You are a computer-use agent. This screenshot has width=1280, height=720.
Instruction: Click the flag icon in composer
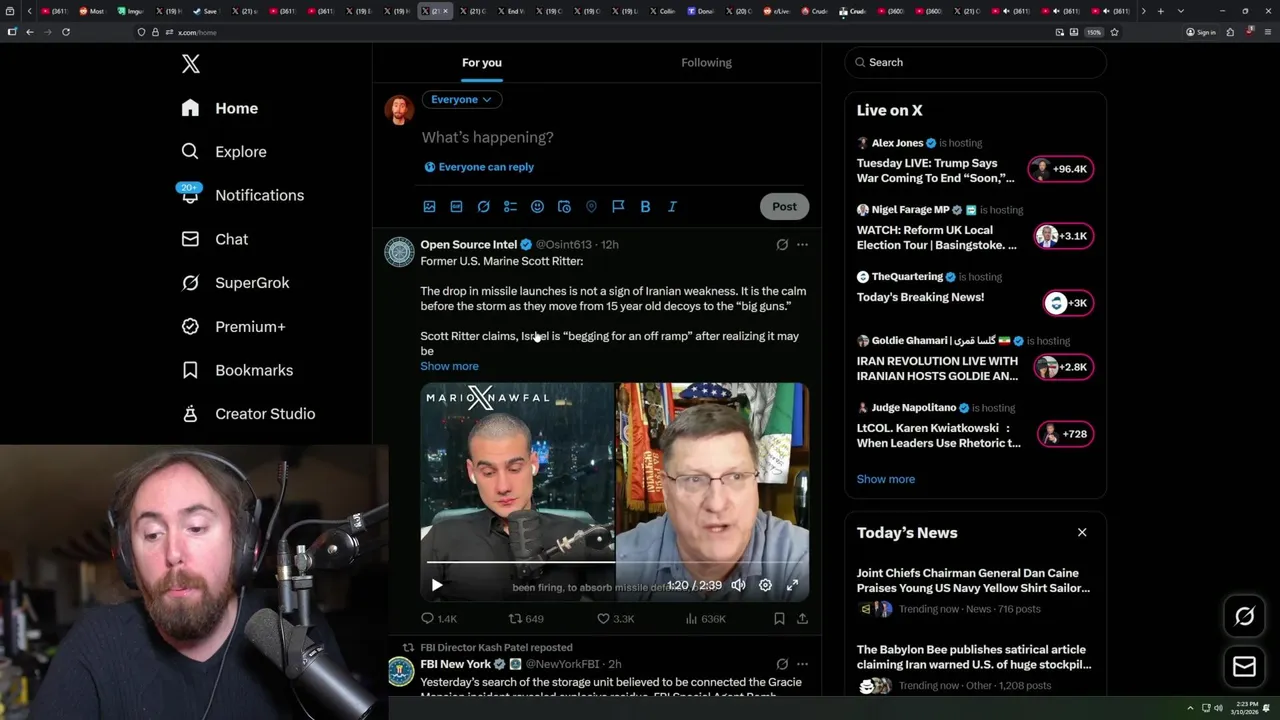(618, 206)
